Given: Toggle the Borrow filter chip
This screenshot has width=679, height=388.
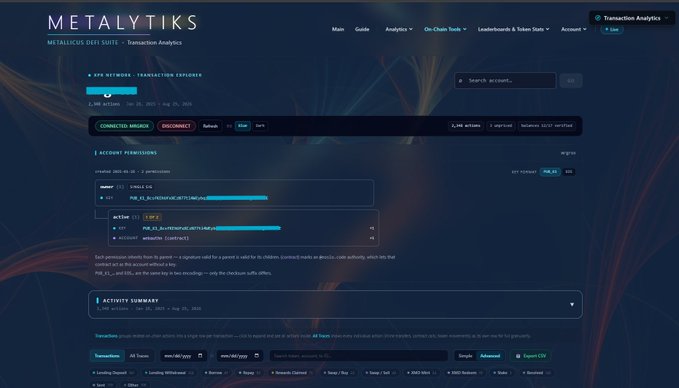Looking at the screenshot, I should (x=217, y=373).
